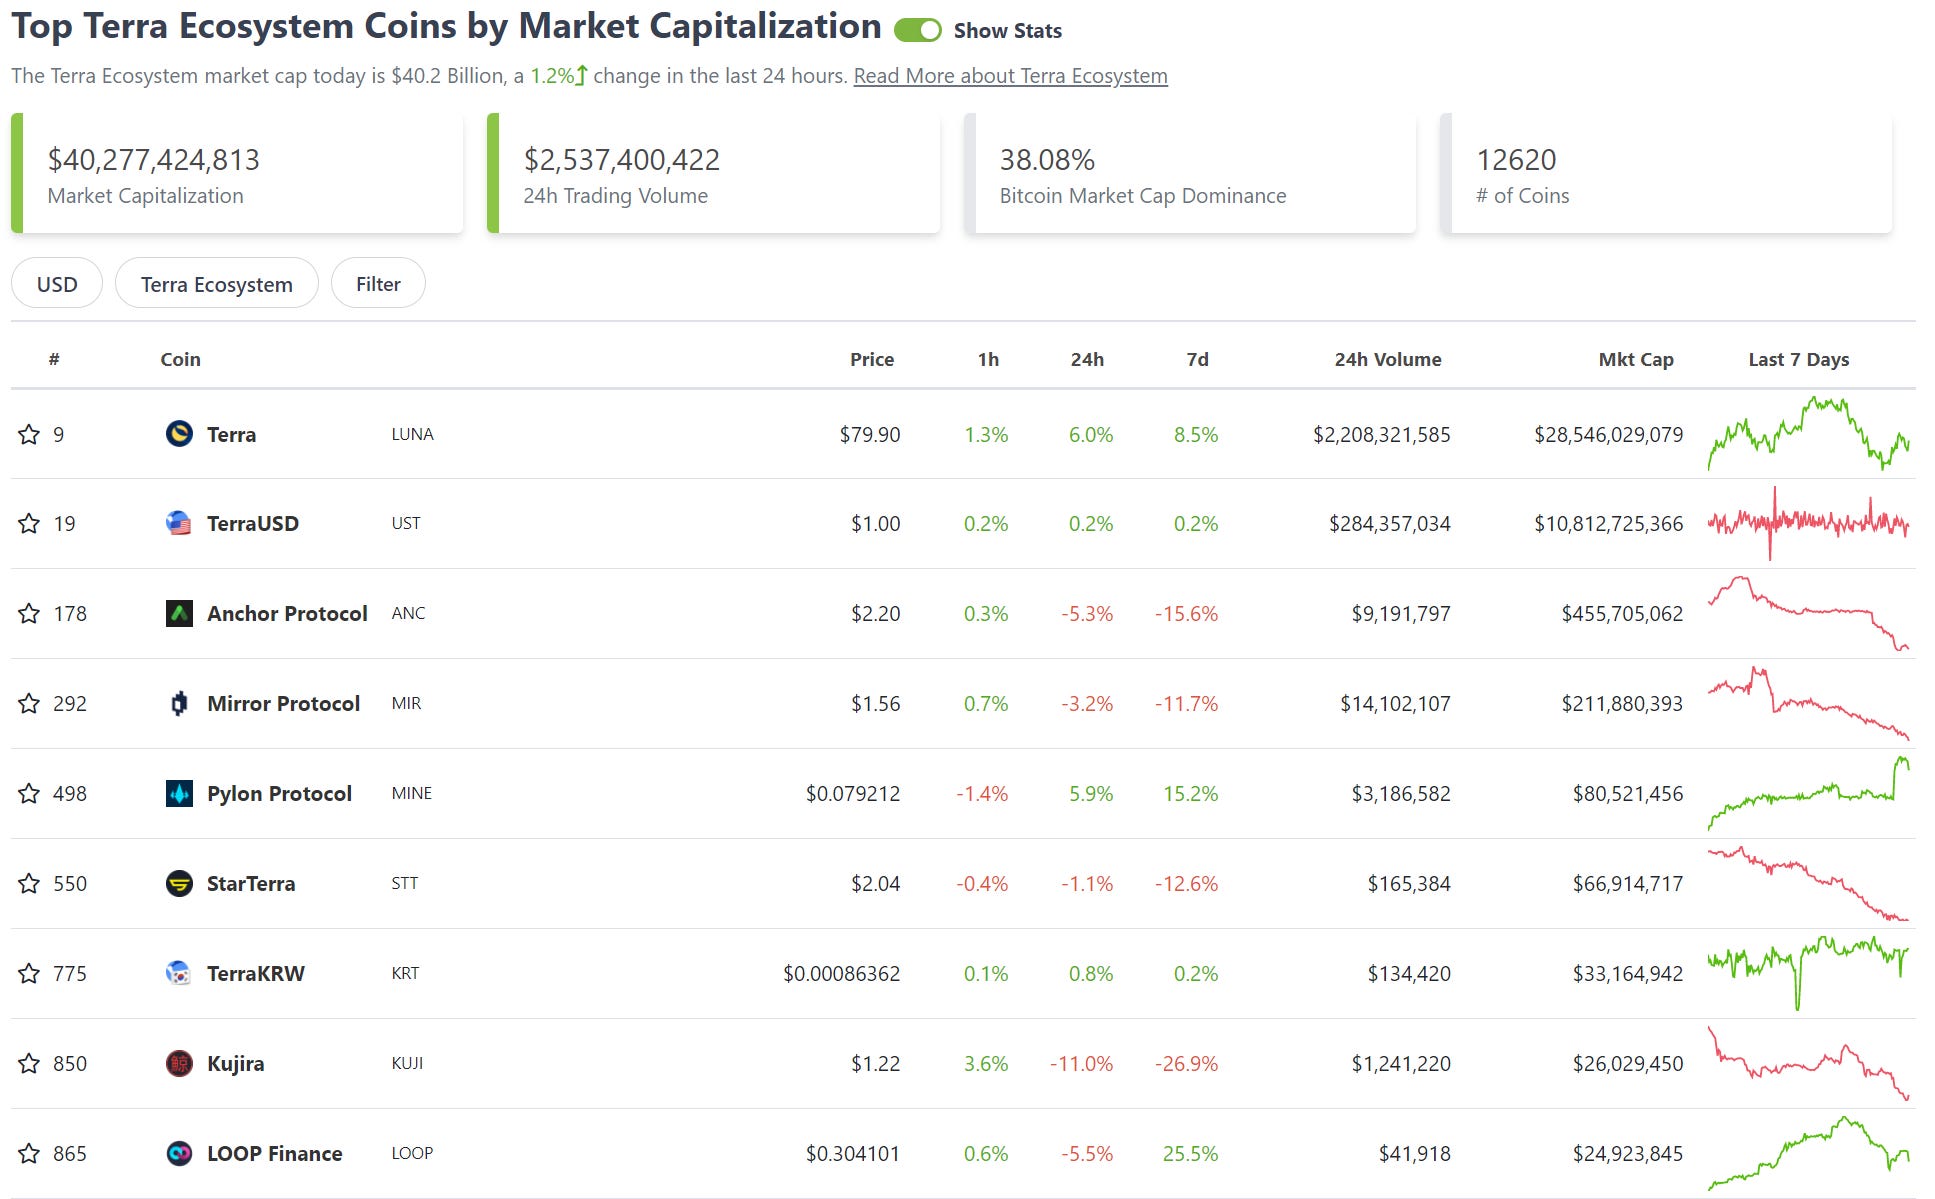1935x1199 pixels.
Task: Click the Kujira 7-day sparkline
Action: pos(1808,1063)
